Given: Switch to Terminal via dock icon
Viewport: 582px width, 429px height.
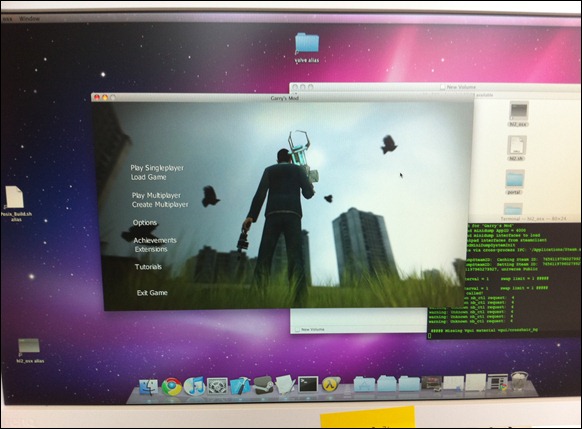Looking at the screenshot, I should click(308, 384).
